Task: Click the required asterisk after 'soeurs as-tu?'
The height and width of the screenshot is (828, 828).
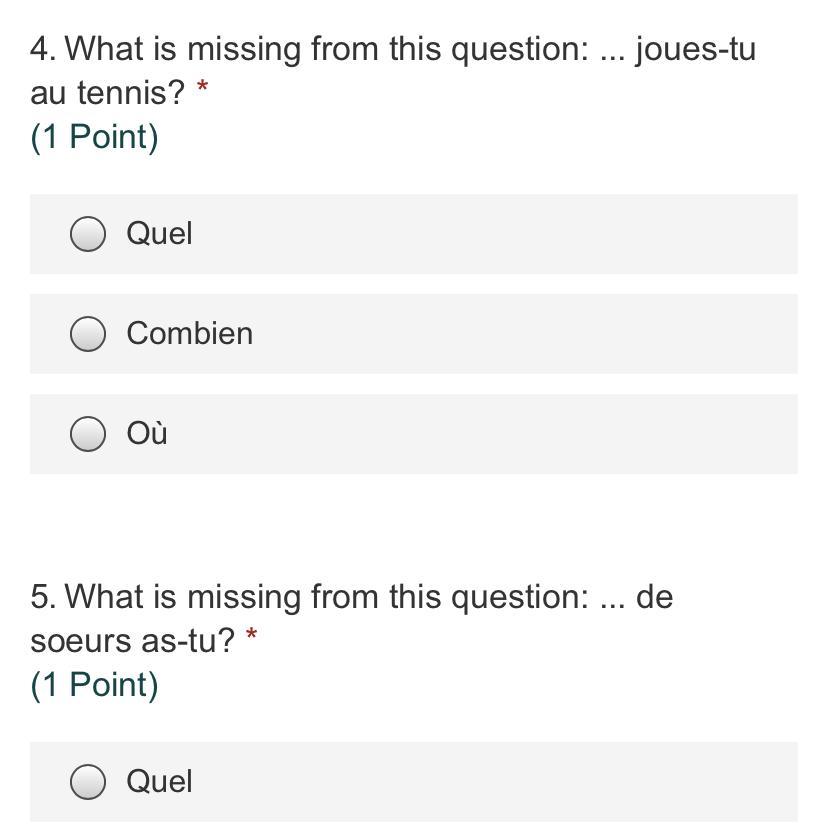Action: tap(252, 637)
